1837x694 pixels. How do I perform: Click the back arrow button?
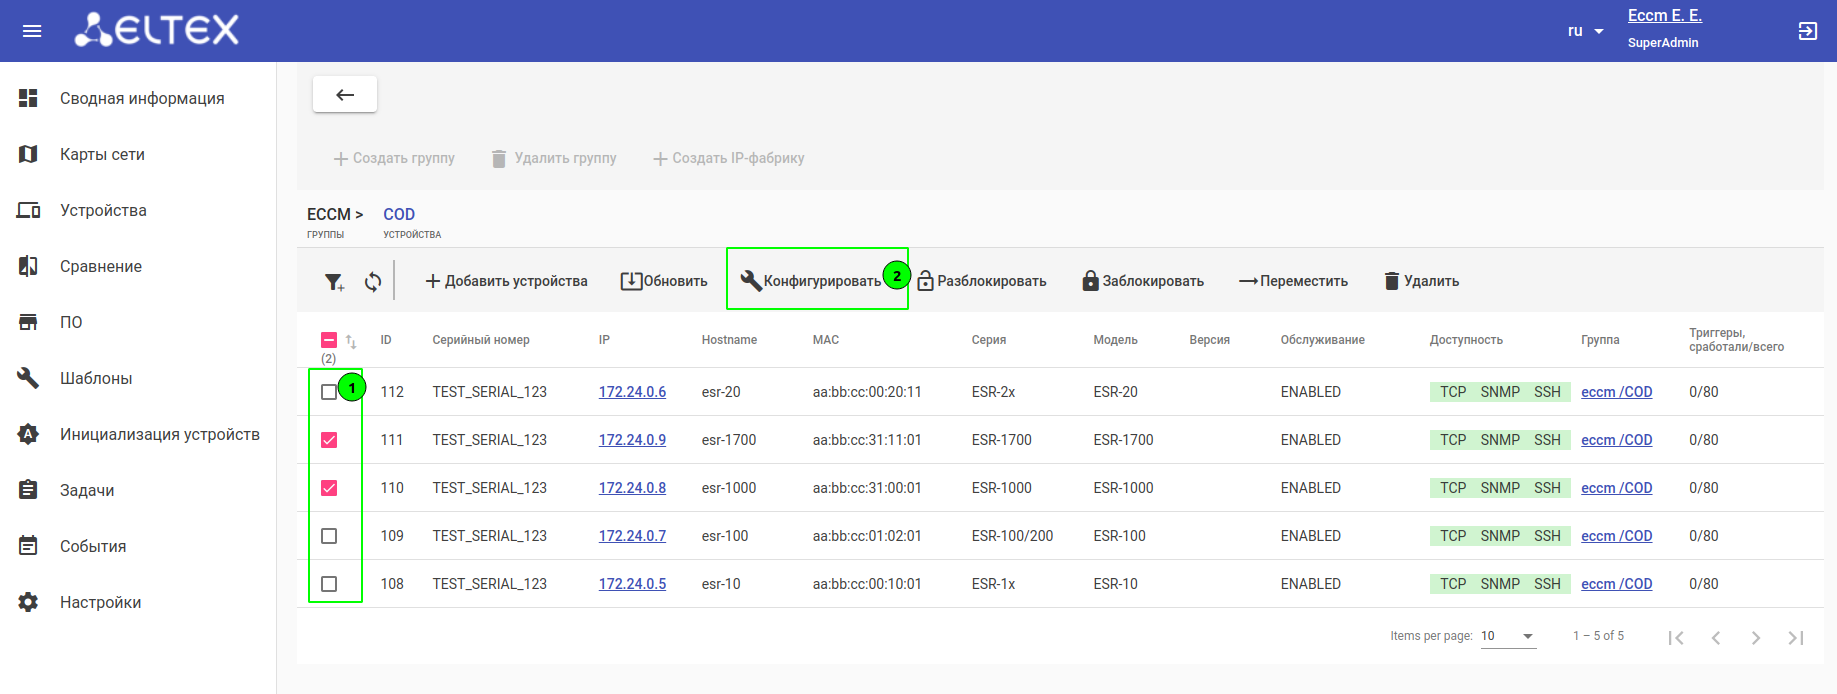pos(345,95)
